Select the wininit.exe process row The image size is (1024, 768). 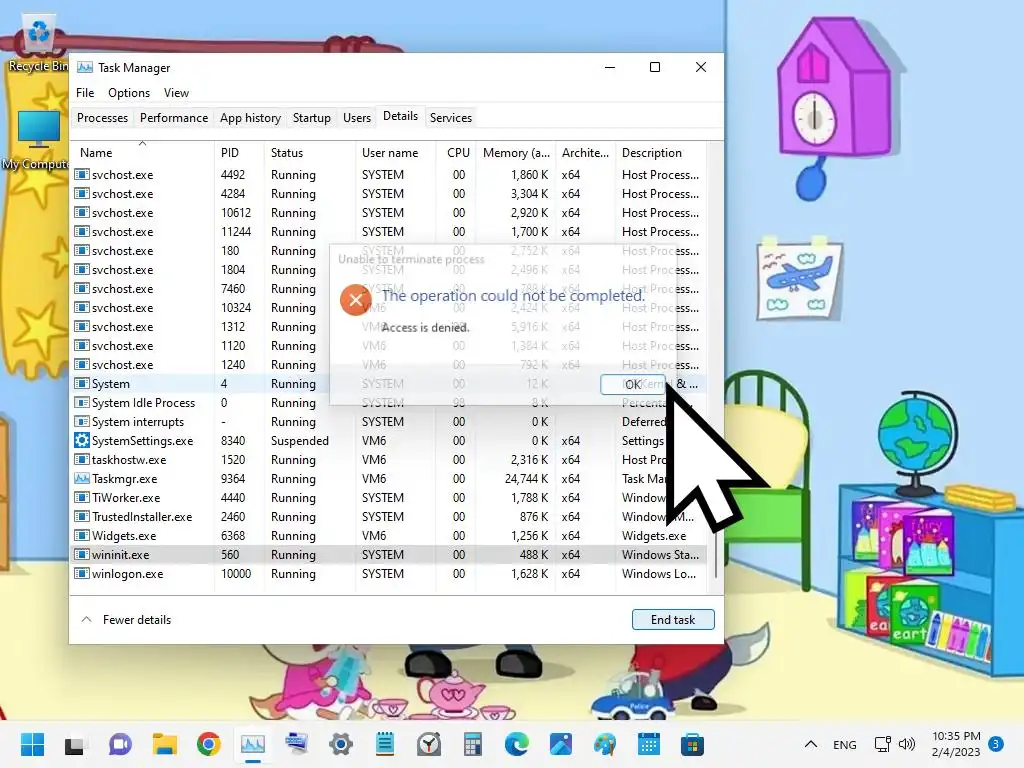[x=389, y=554]
